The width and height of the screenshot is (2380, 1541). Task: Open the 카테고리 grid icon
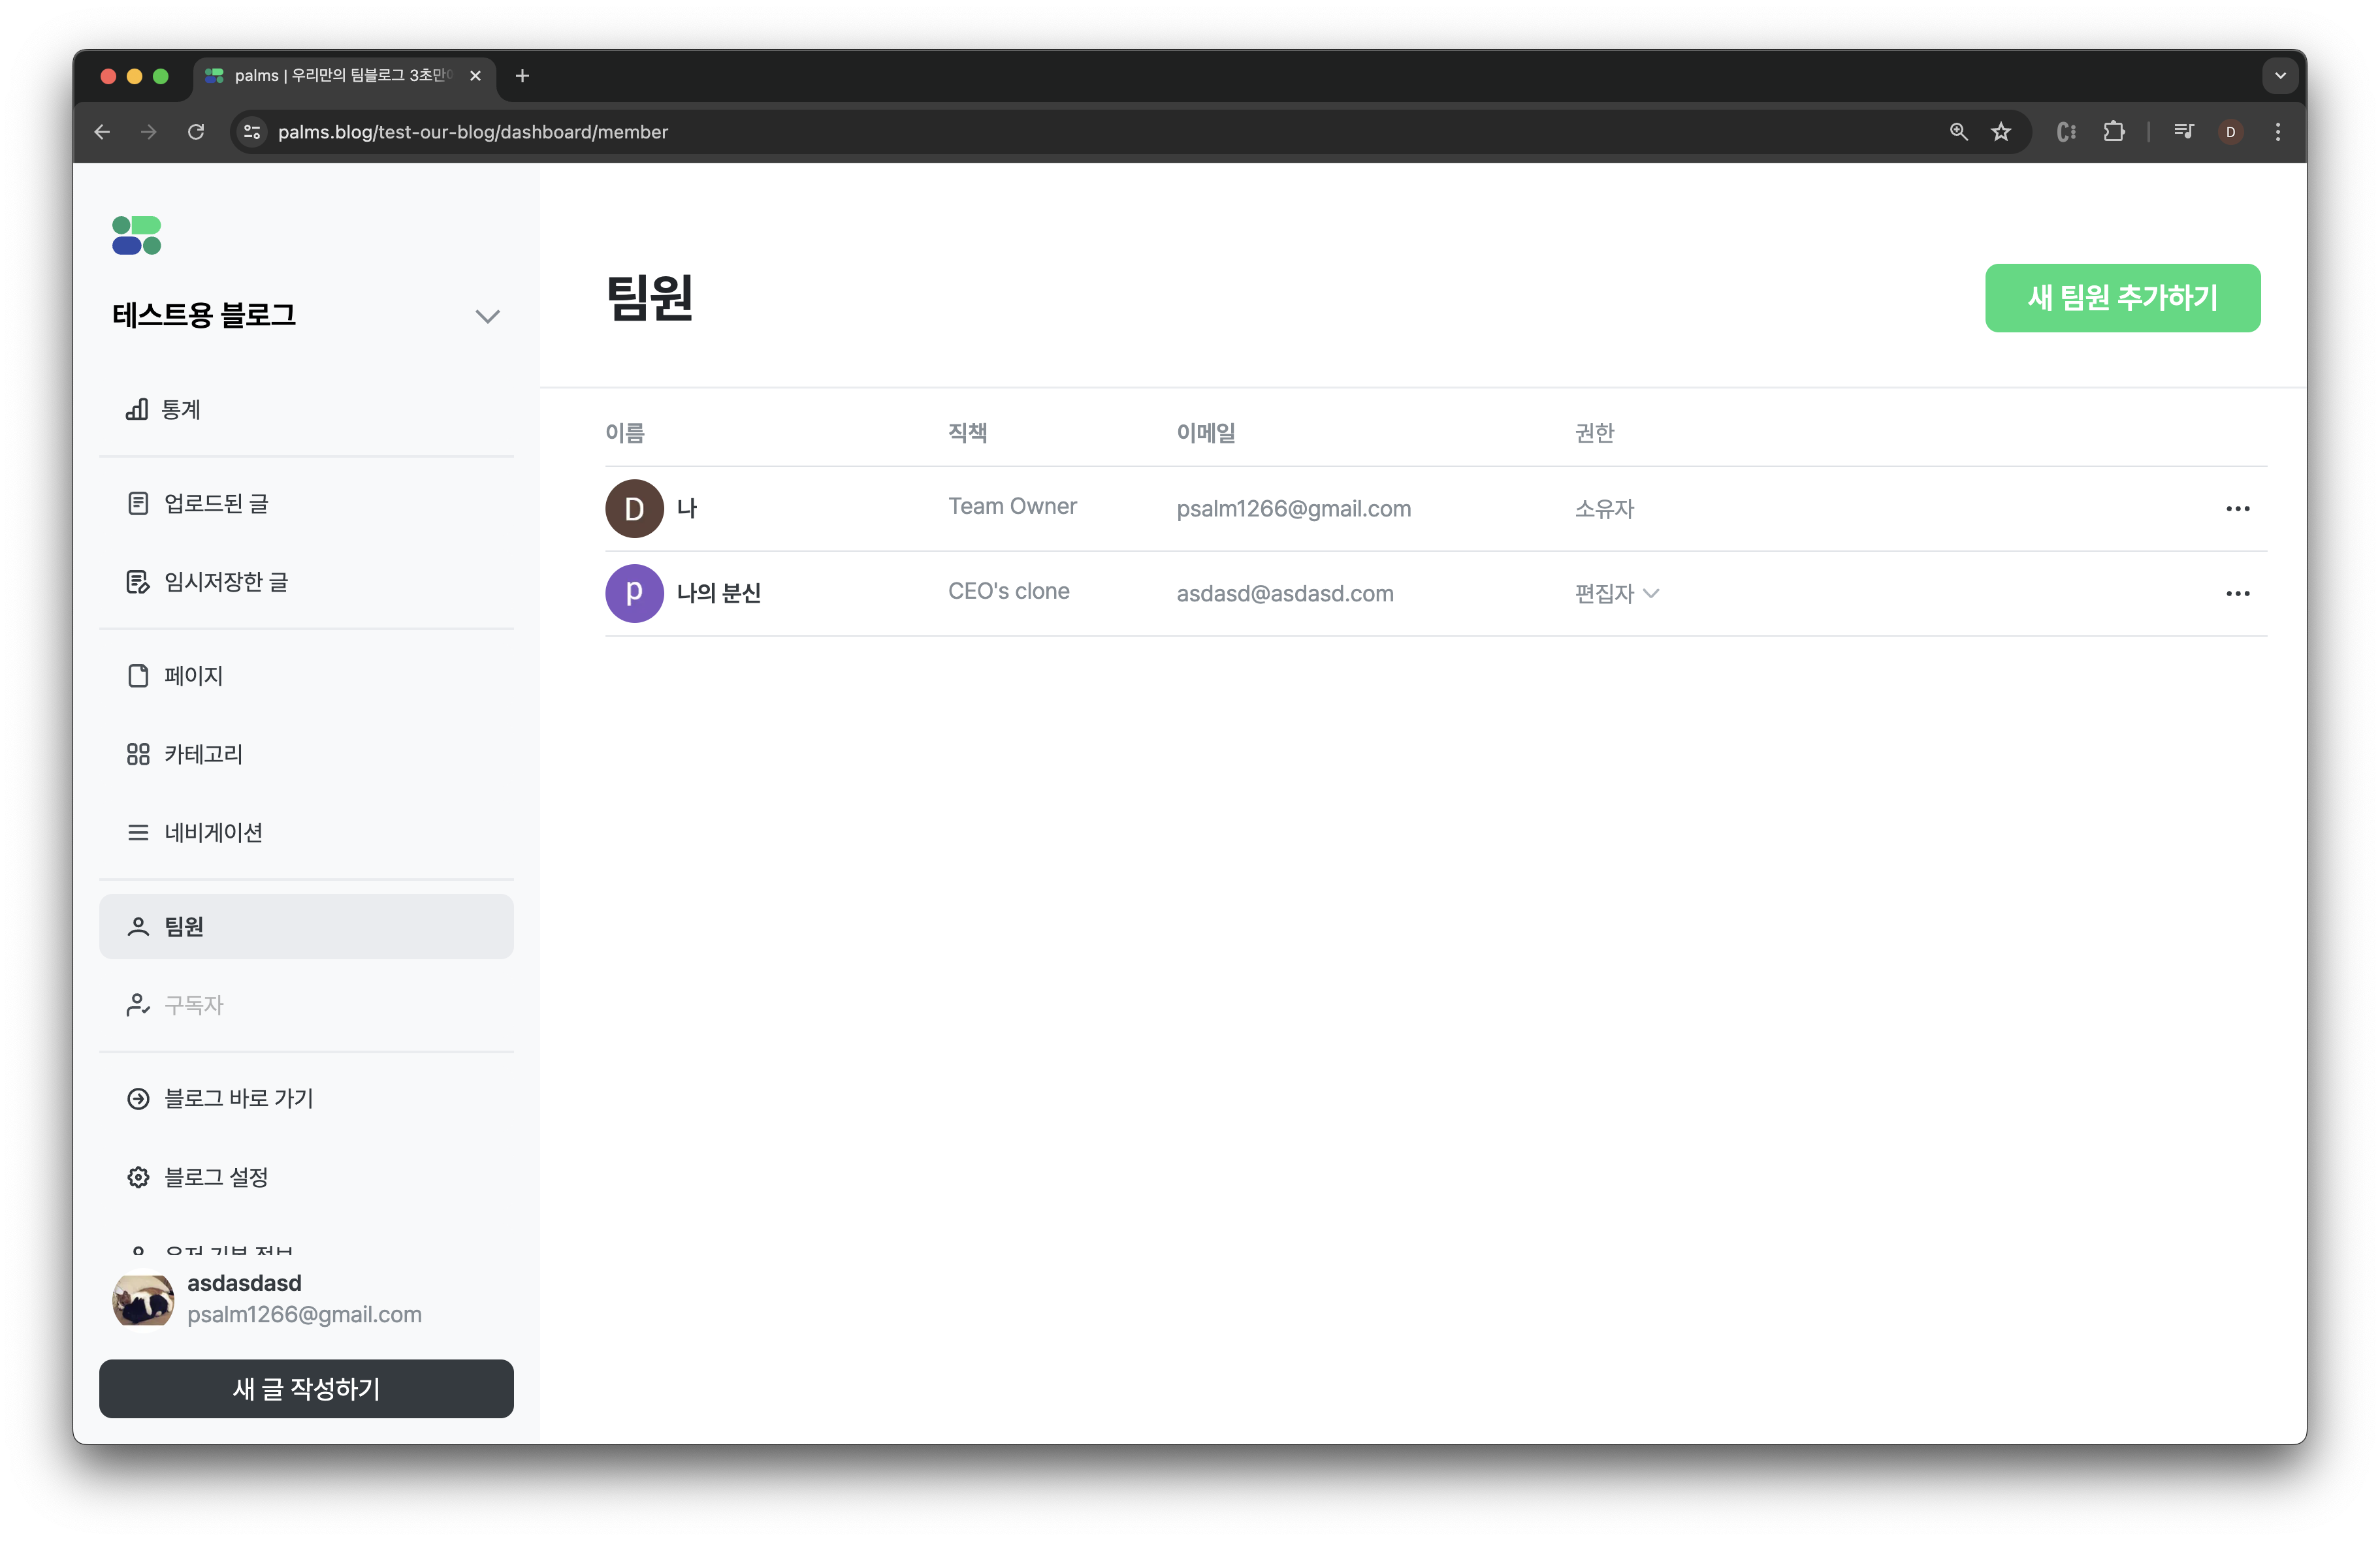pyautogui.click(x=138, y=754)
